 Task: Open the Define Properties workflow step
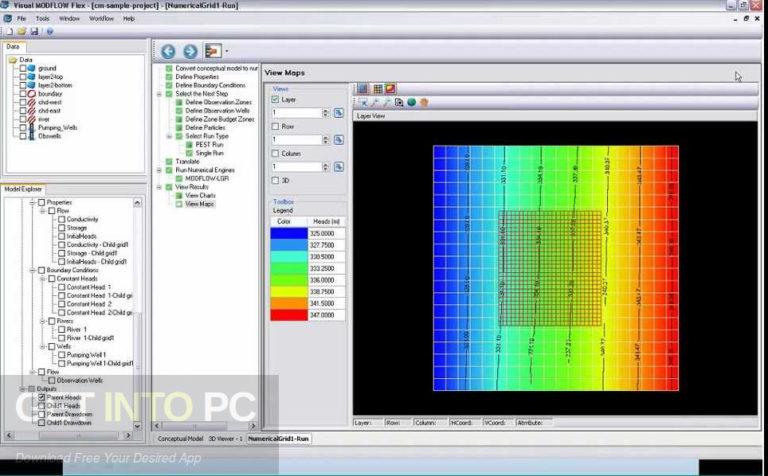coord(197,77)
